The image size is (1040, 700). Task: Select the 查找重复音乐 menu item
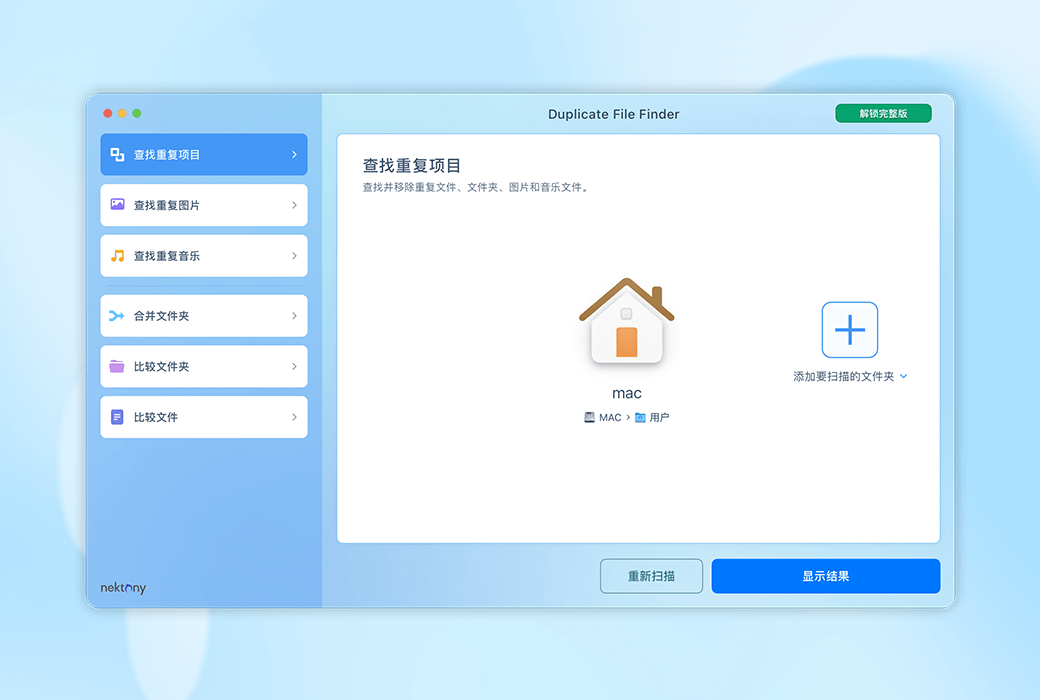pyautogui.click(x=204, y=255)
